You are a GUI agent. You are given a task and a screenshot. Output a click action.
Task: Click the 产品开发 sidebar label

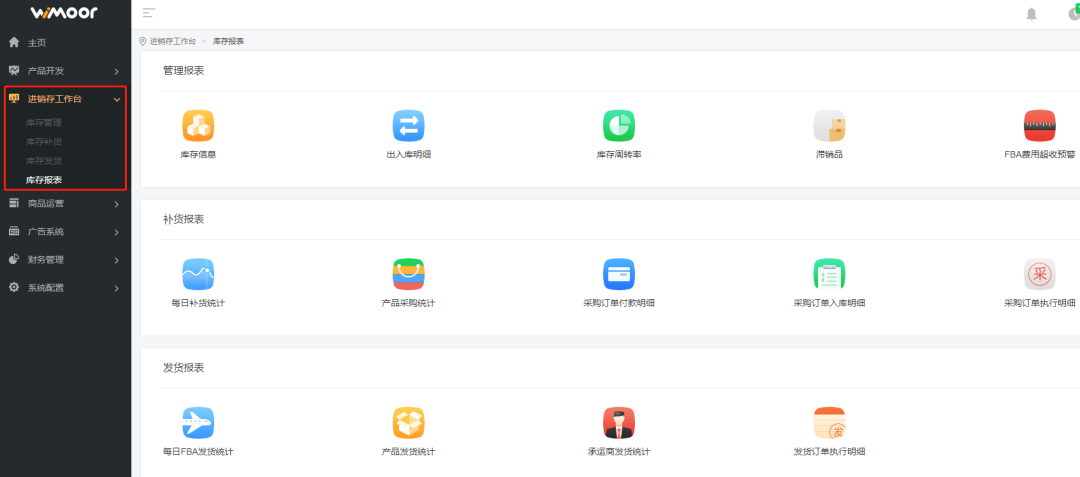click(45, 71)
